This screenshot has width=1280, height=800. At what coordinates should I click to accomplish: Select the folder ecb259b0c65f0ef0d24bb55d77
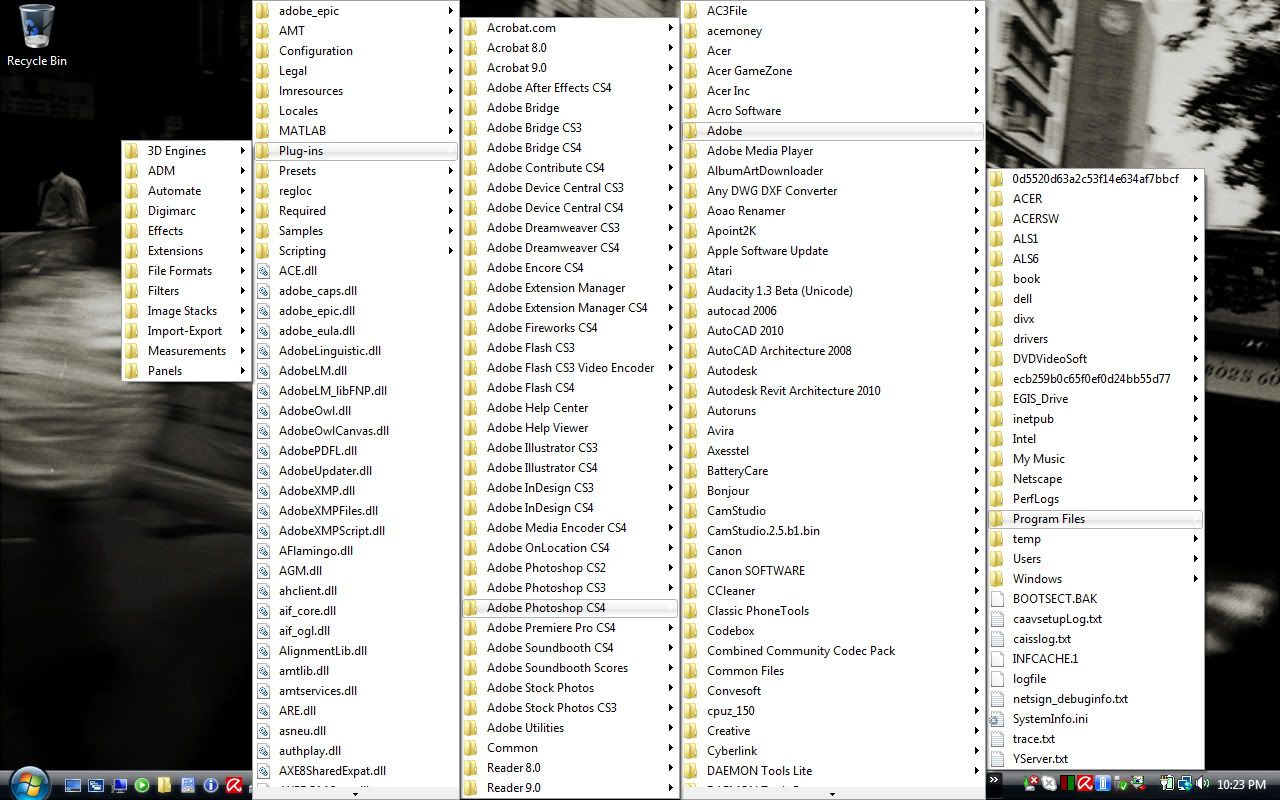click(x=1095, y=379)
